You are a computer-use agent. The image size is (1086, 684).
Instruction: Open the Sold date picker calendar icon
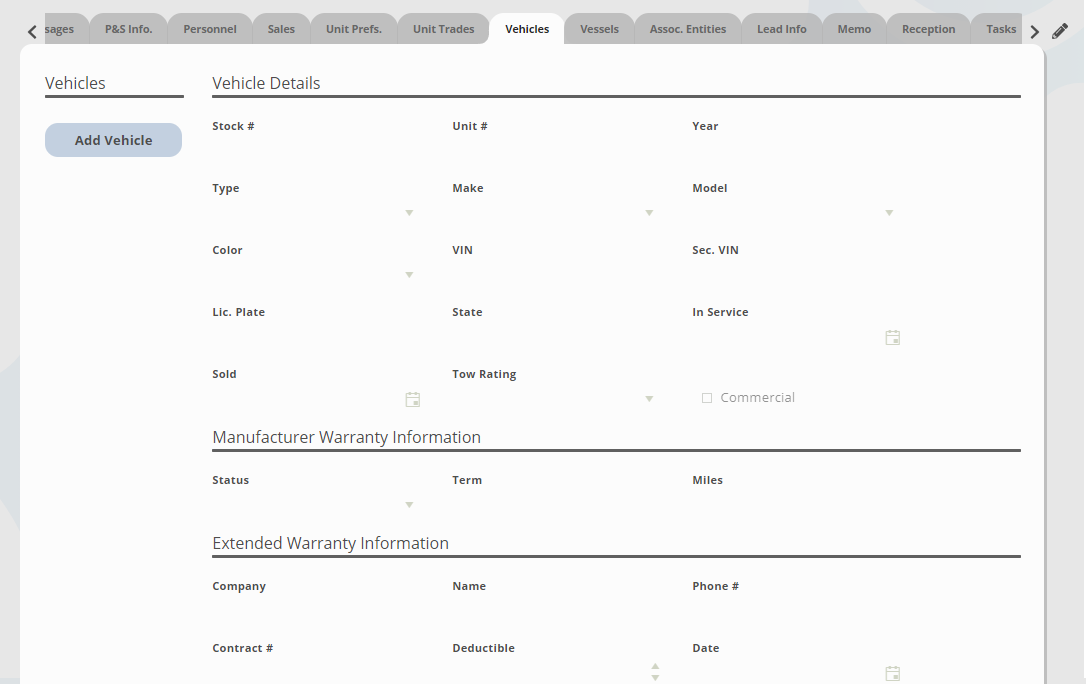(413, 399)
